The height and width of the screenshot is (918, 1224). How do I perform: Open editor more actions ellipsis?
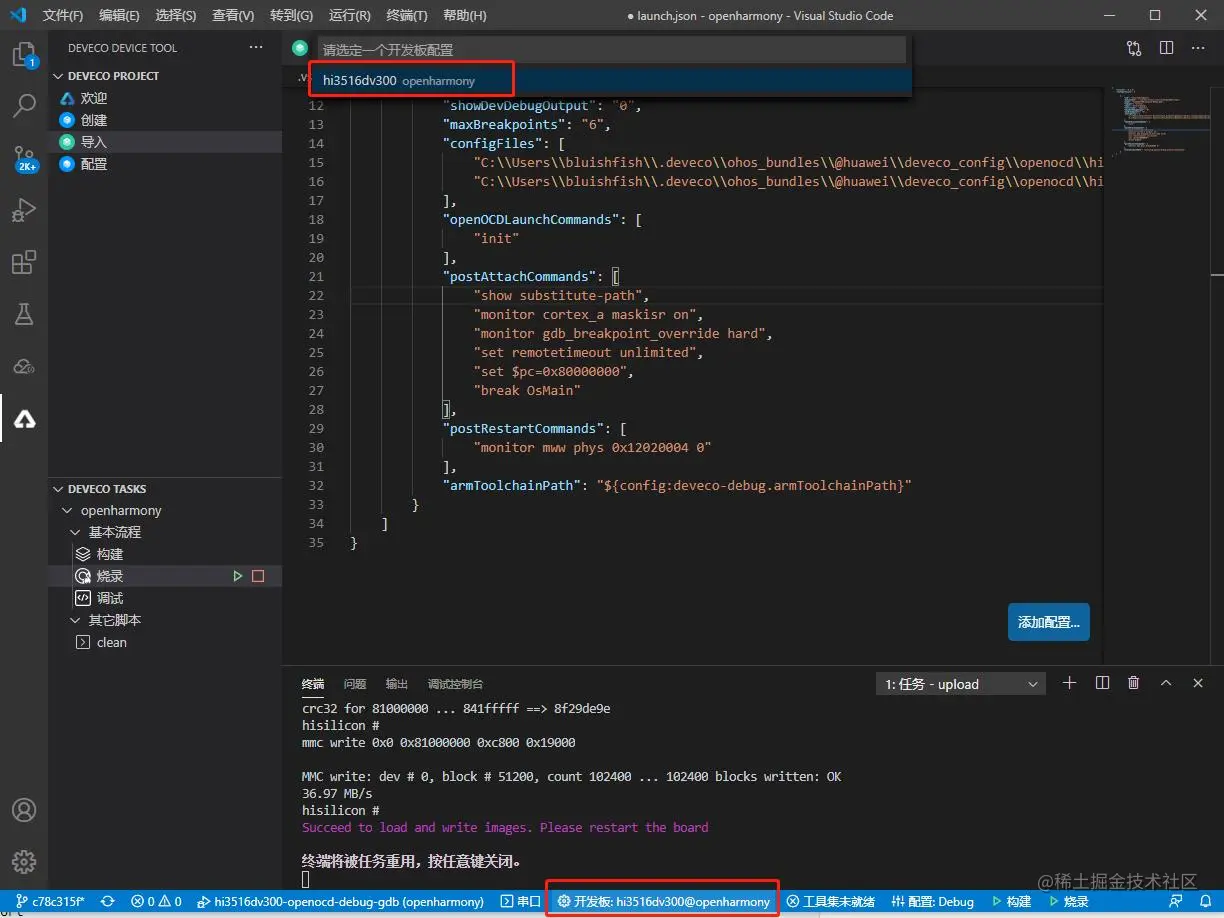click(1198, 48)
